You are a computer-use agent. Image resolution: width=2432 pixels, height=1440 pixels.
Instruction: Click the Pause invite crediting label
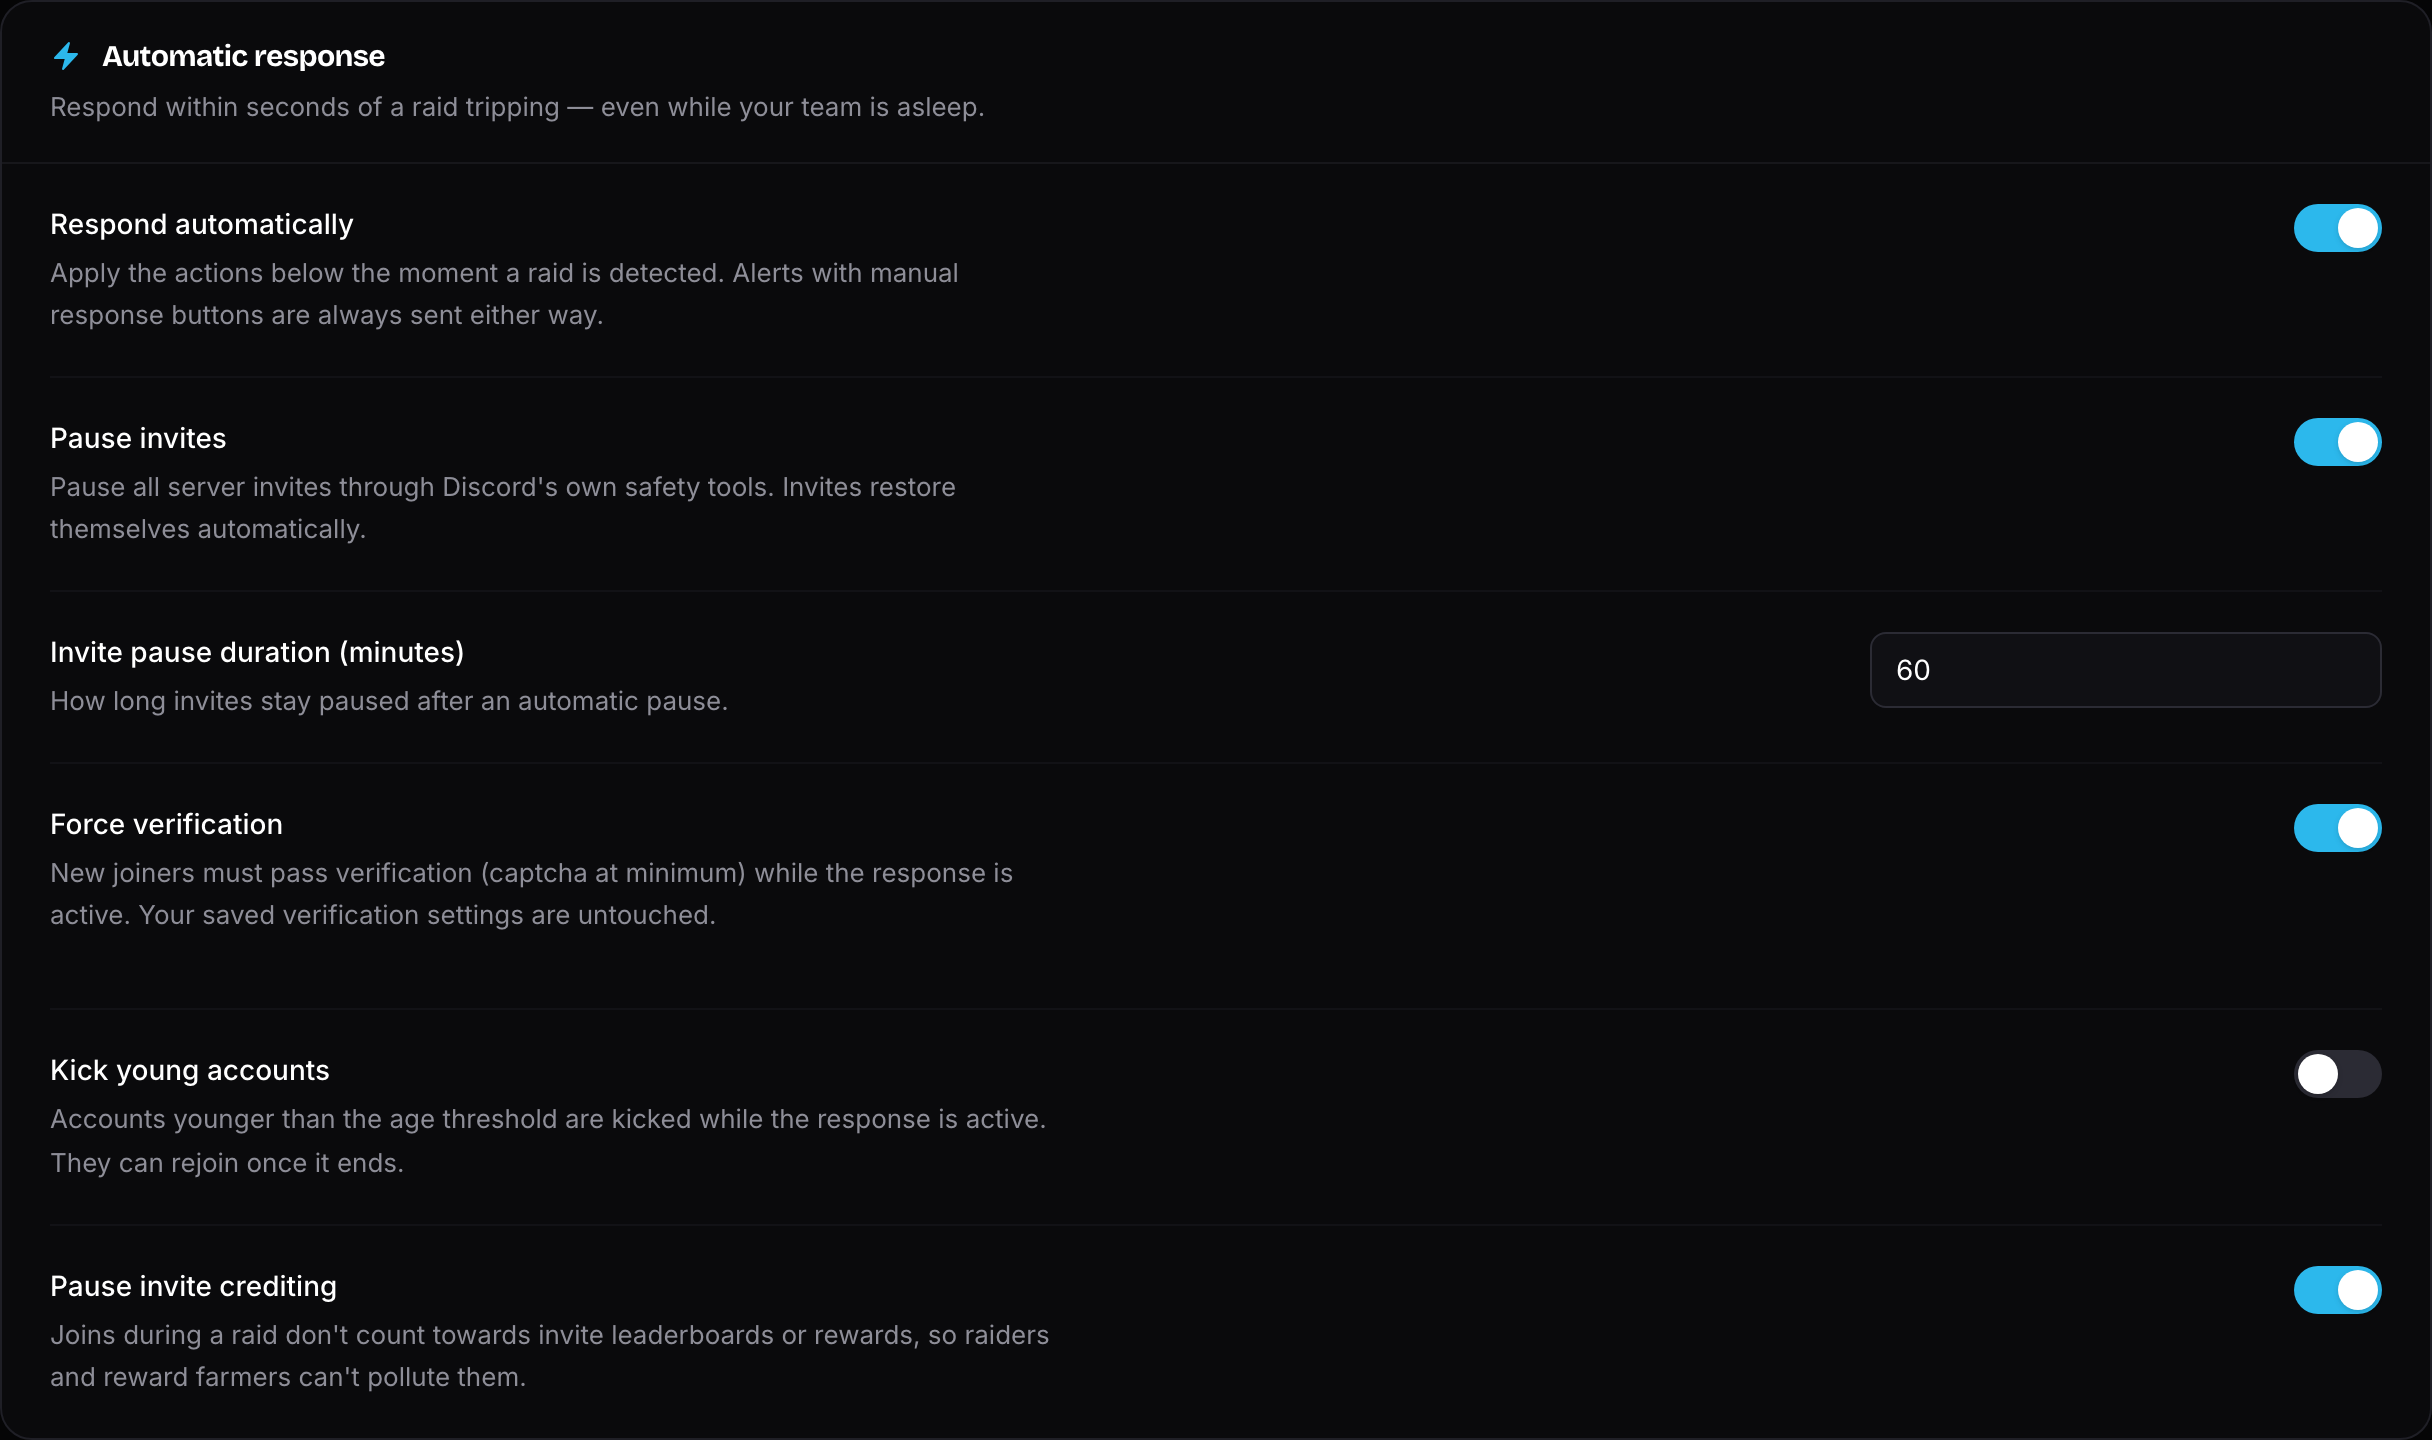point(193,1286)
